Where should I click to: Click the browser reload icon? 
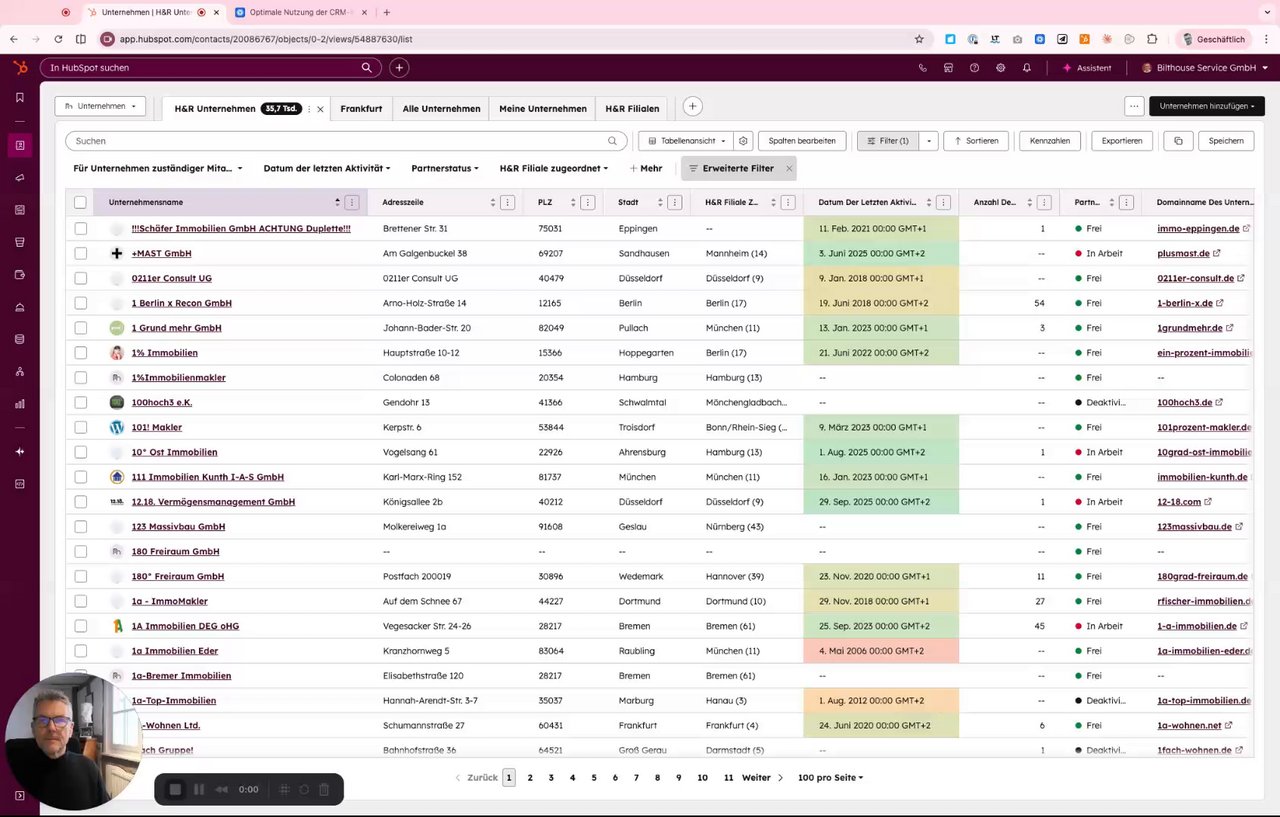pos(58,39)
